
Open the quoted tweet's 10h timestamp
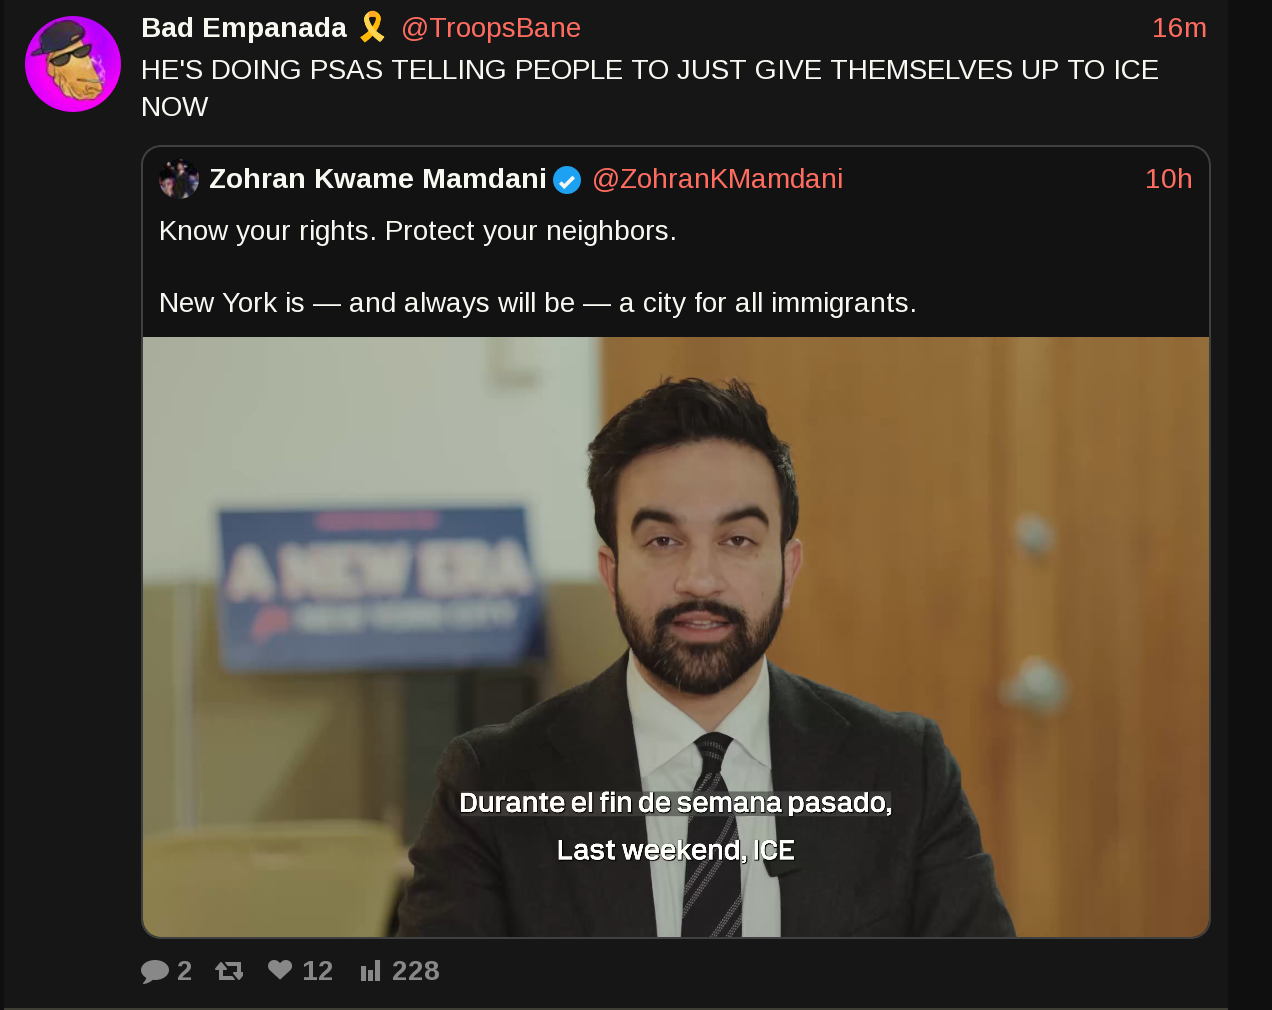[x=1168, y=179]
